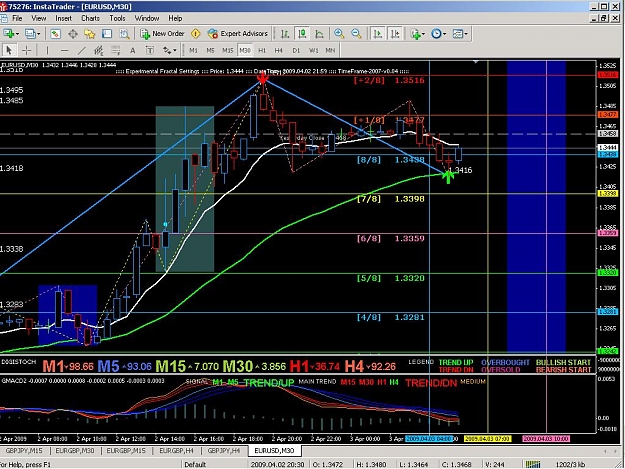Switch to the GBPJPY,H4 chart tab
Screen dimensions: 625x469
(x=224, y=451)
